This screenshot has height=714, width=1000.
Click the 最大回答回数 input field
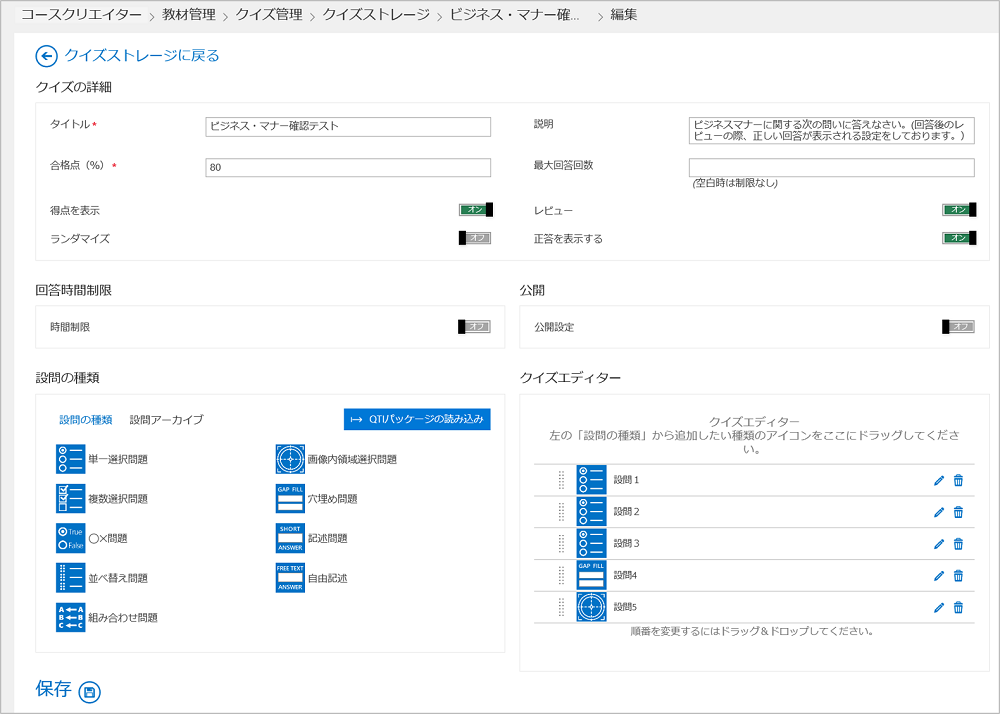click(x=831, y=167)
